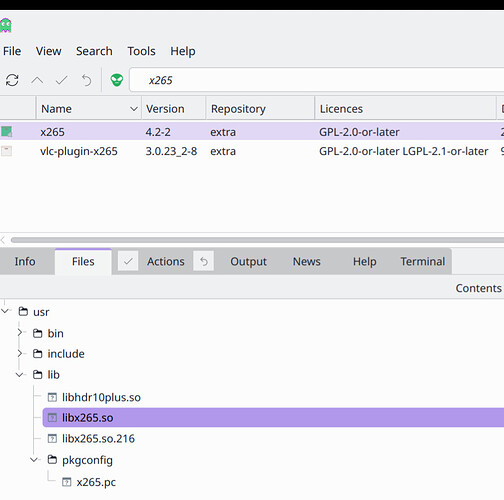Click the undo arrow toolbar icon
Viewport: 504px width, 500px height.
pyautogui.click(x=87, y=80)
